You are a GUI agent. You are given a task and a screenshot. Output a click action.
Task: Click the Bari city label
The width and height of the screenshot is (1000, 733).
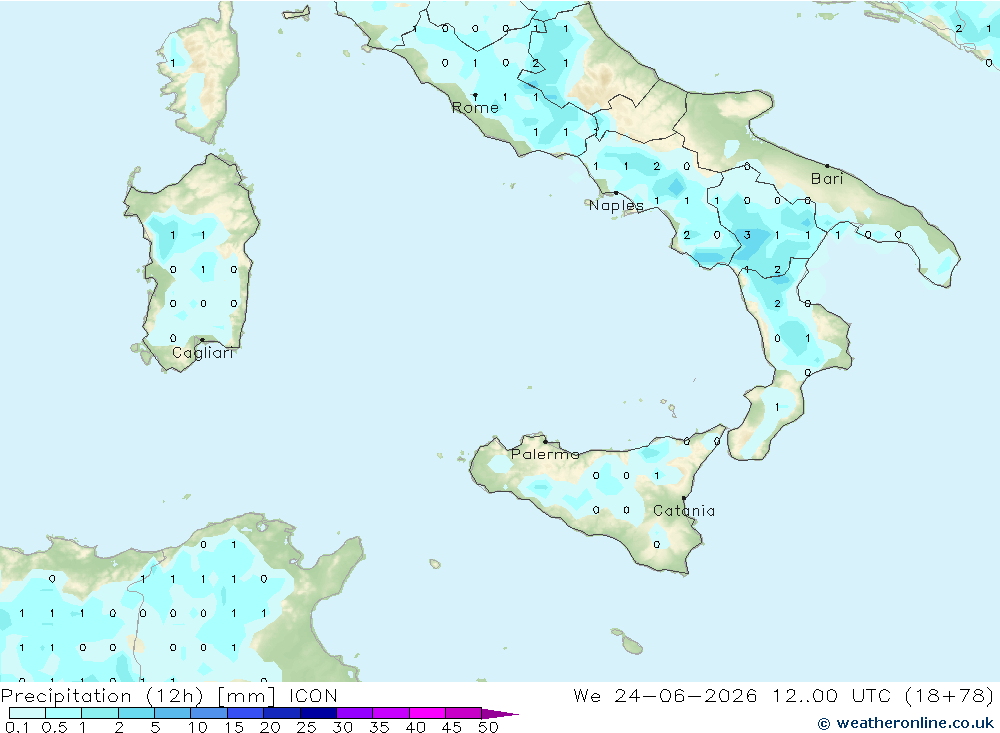click(827, 179)
